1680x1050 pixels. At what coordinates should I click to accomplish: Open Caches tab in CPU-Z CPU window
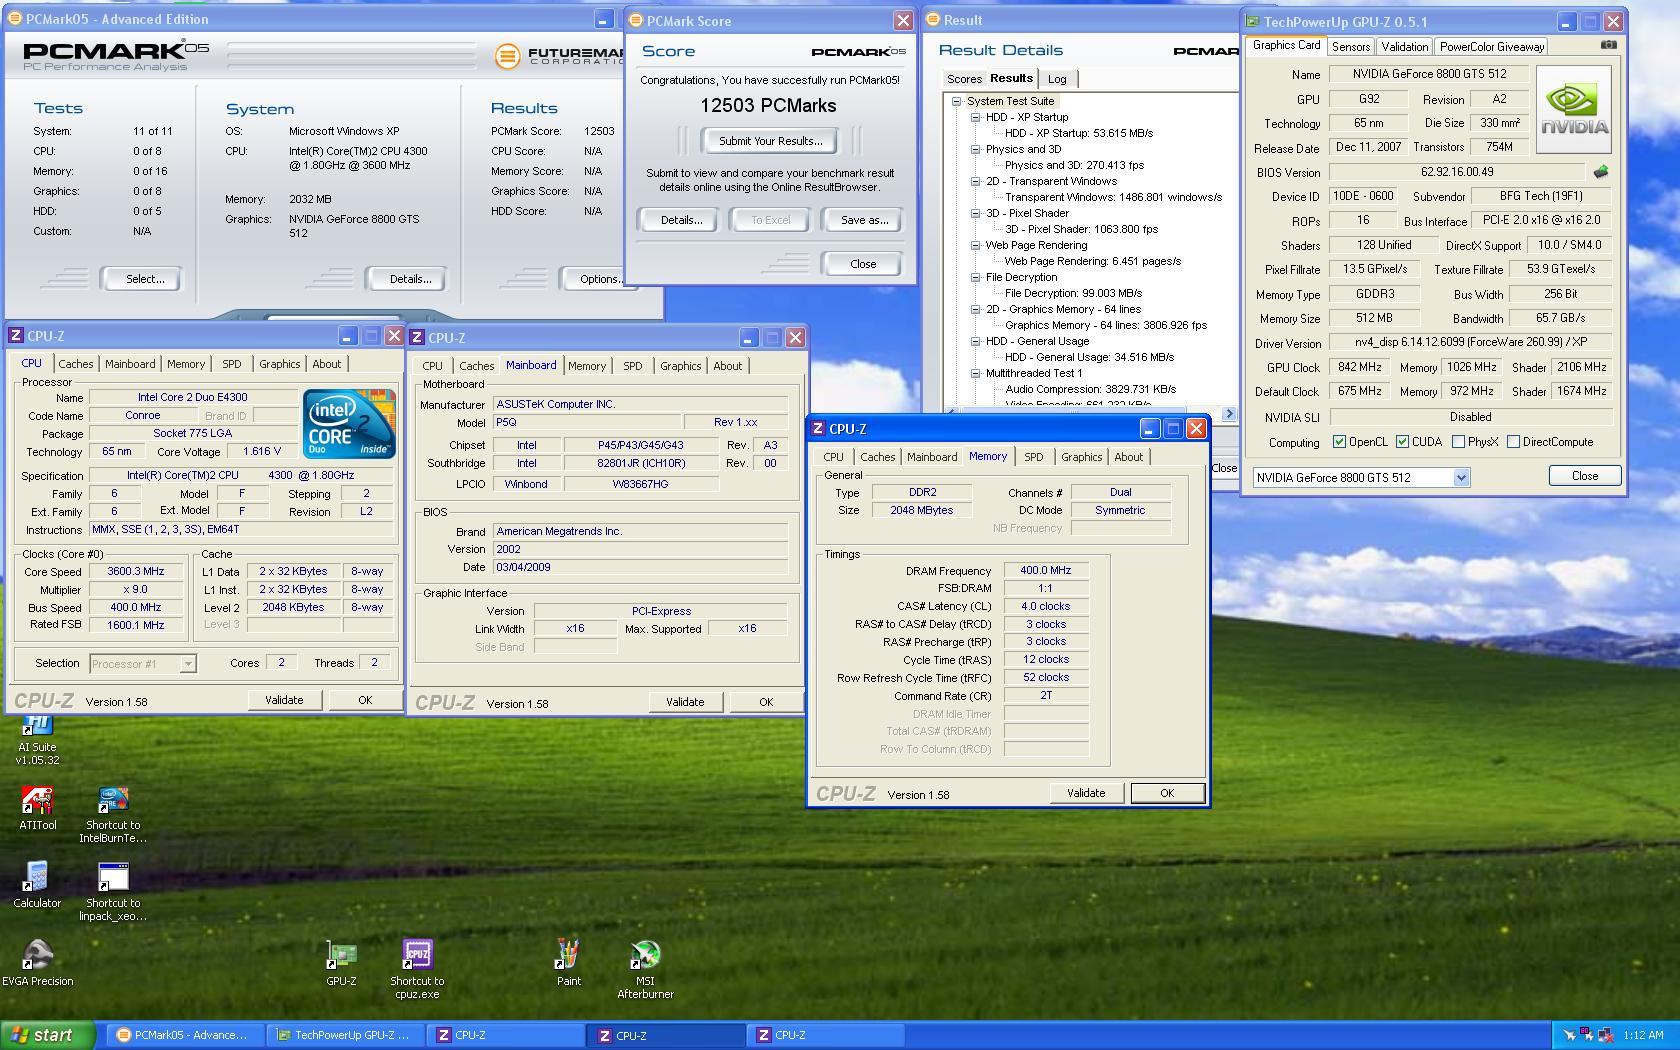[75, 364]
